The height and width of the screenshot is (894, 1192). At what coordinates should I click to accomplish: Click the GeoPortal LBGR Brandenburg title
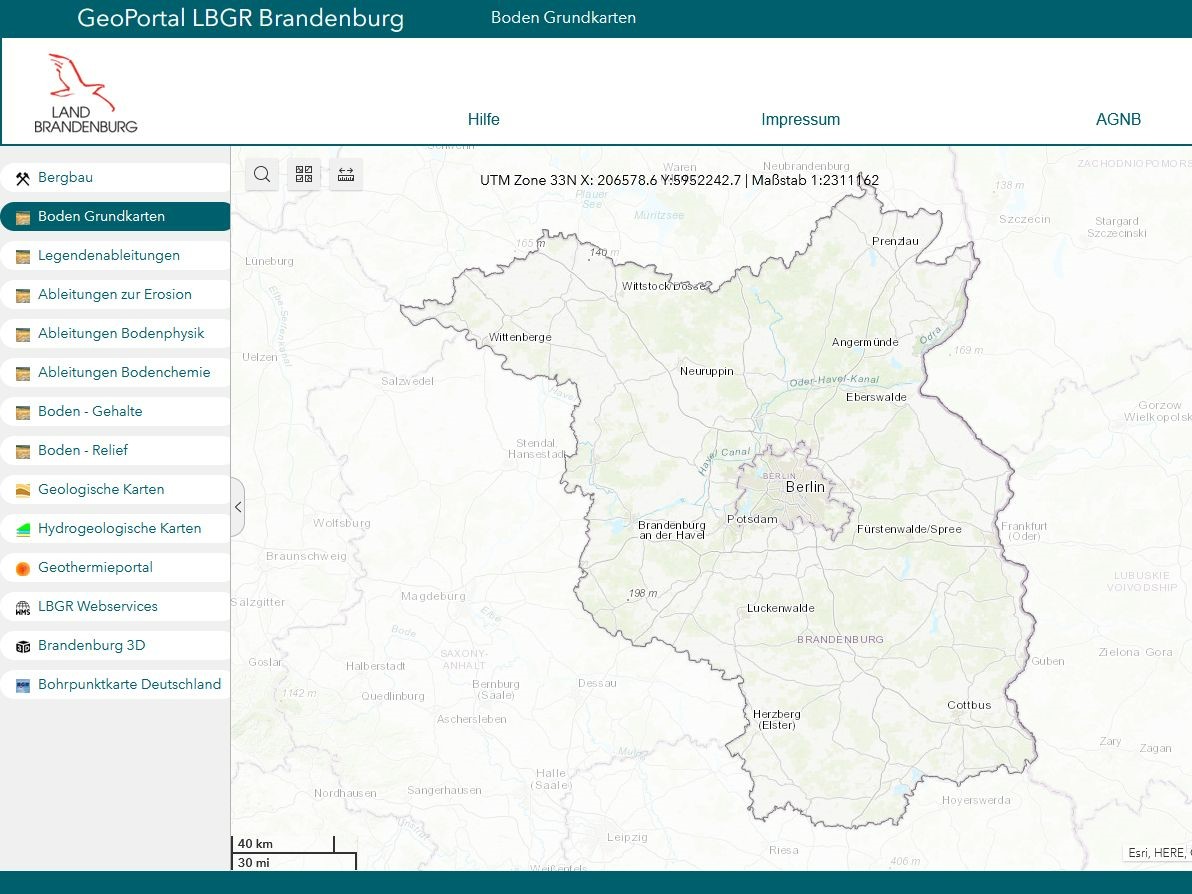pyautogui.click(x=240, y=18)
